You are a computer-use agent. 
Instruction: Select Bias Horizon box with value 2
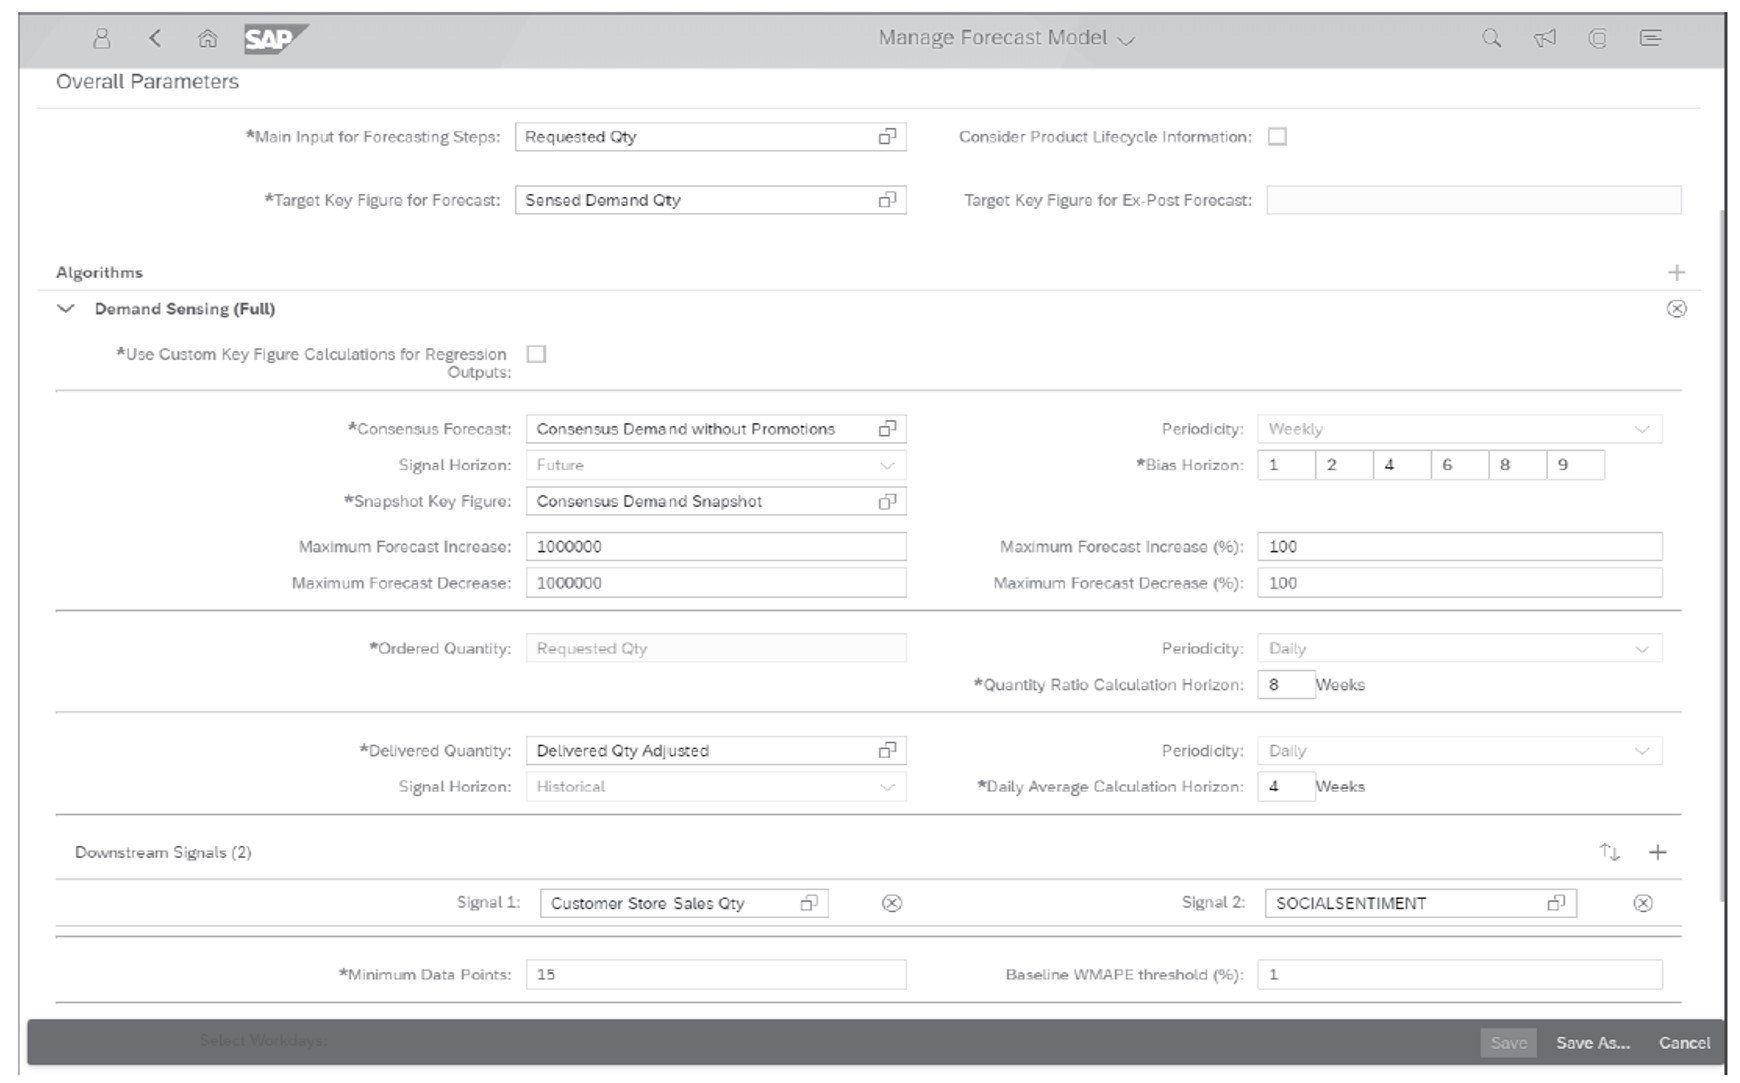(x=1344, y=465)
